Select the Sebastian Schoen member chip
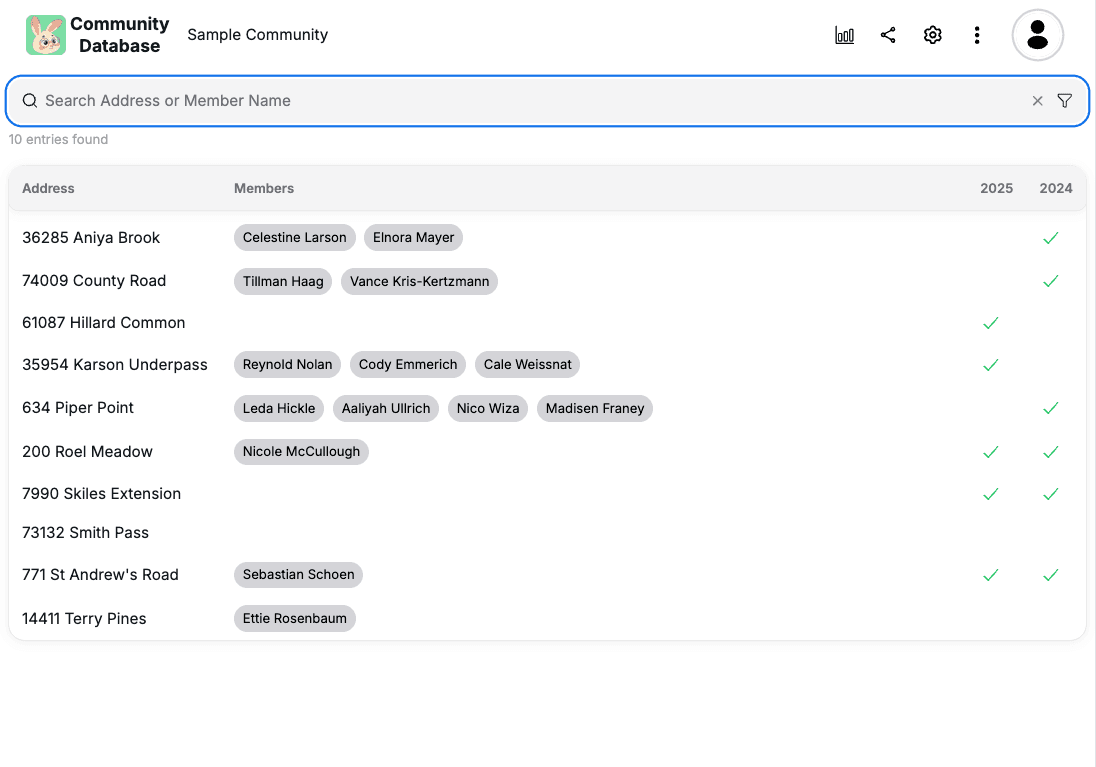1096x767 pixels. [x=298, y=575]
